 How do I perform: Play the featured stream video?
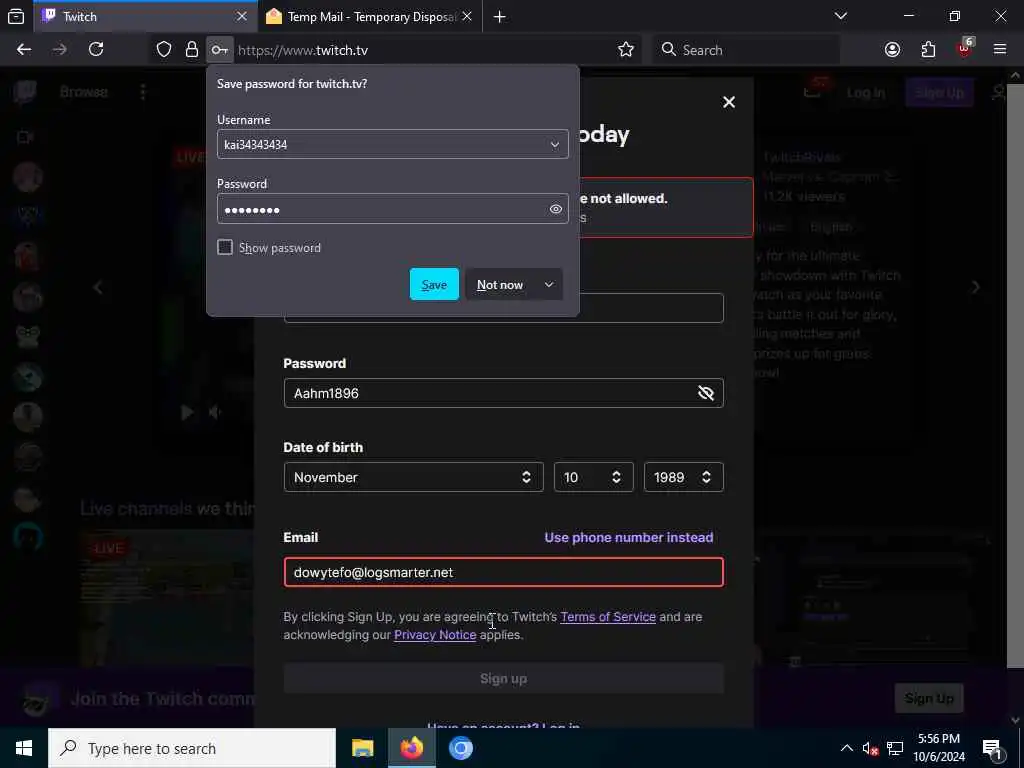pos(187,412)
